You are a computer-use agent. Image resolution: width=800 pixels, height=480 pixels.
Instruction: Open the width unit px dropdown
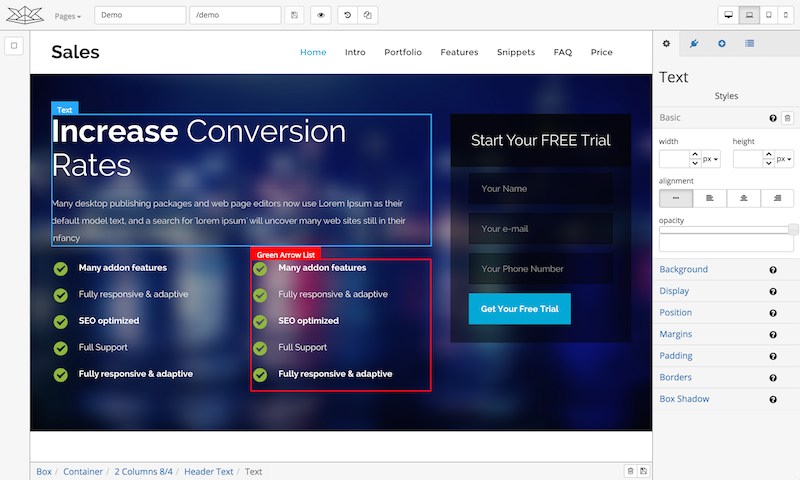pos(710,159)
